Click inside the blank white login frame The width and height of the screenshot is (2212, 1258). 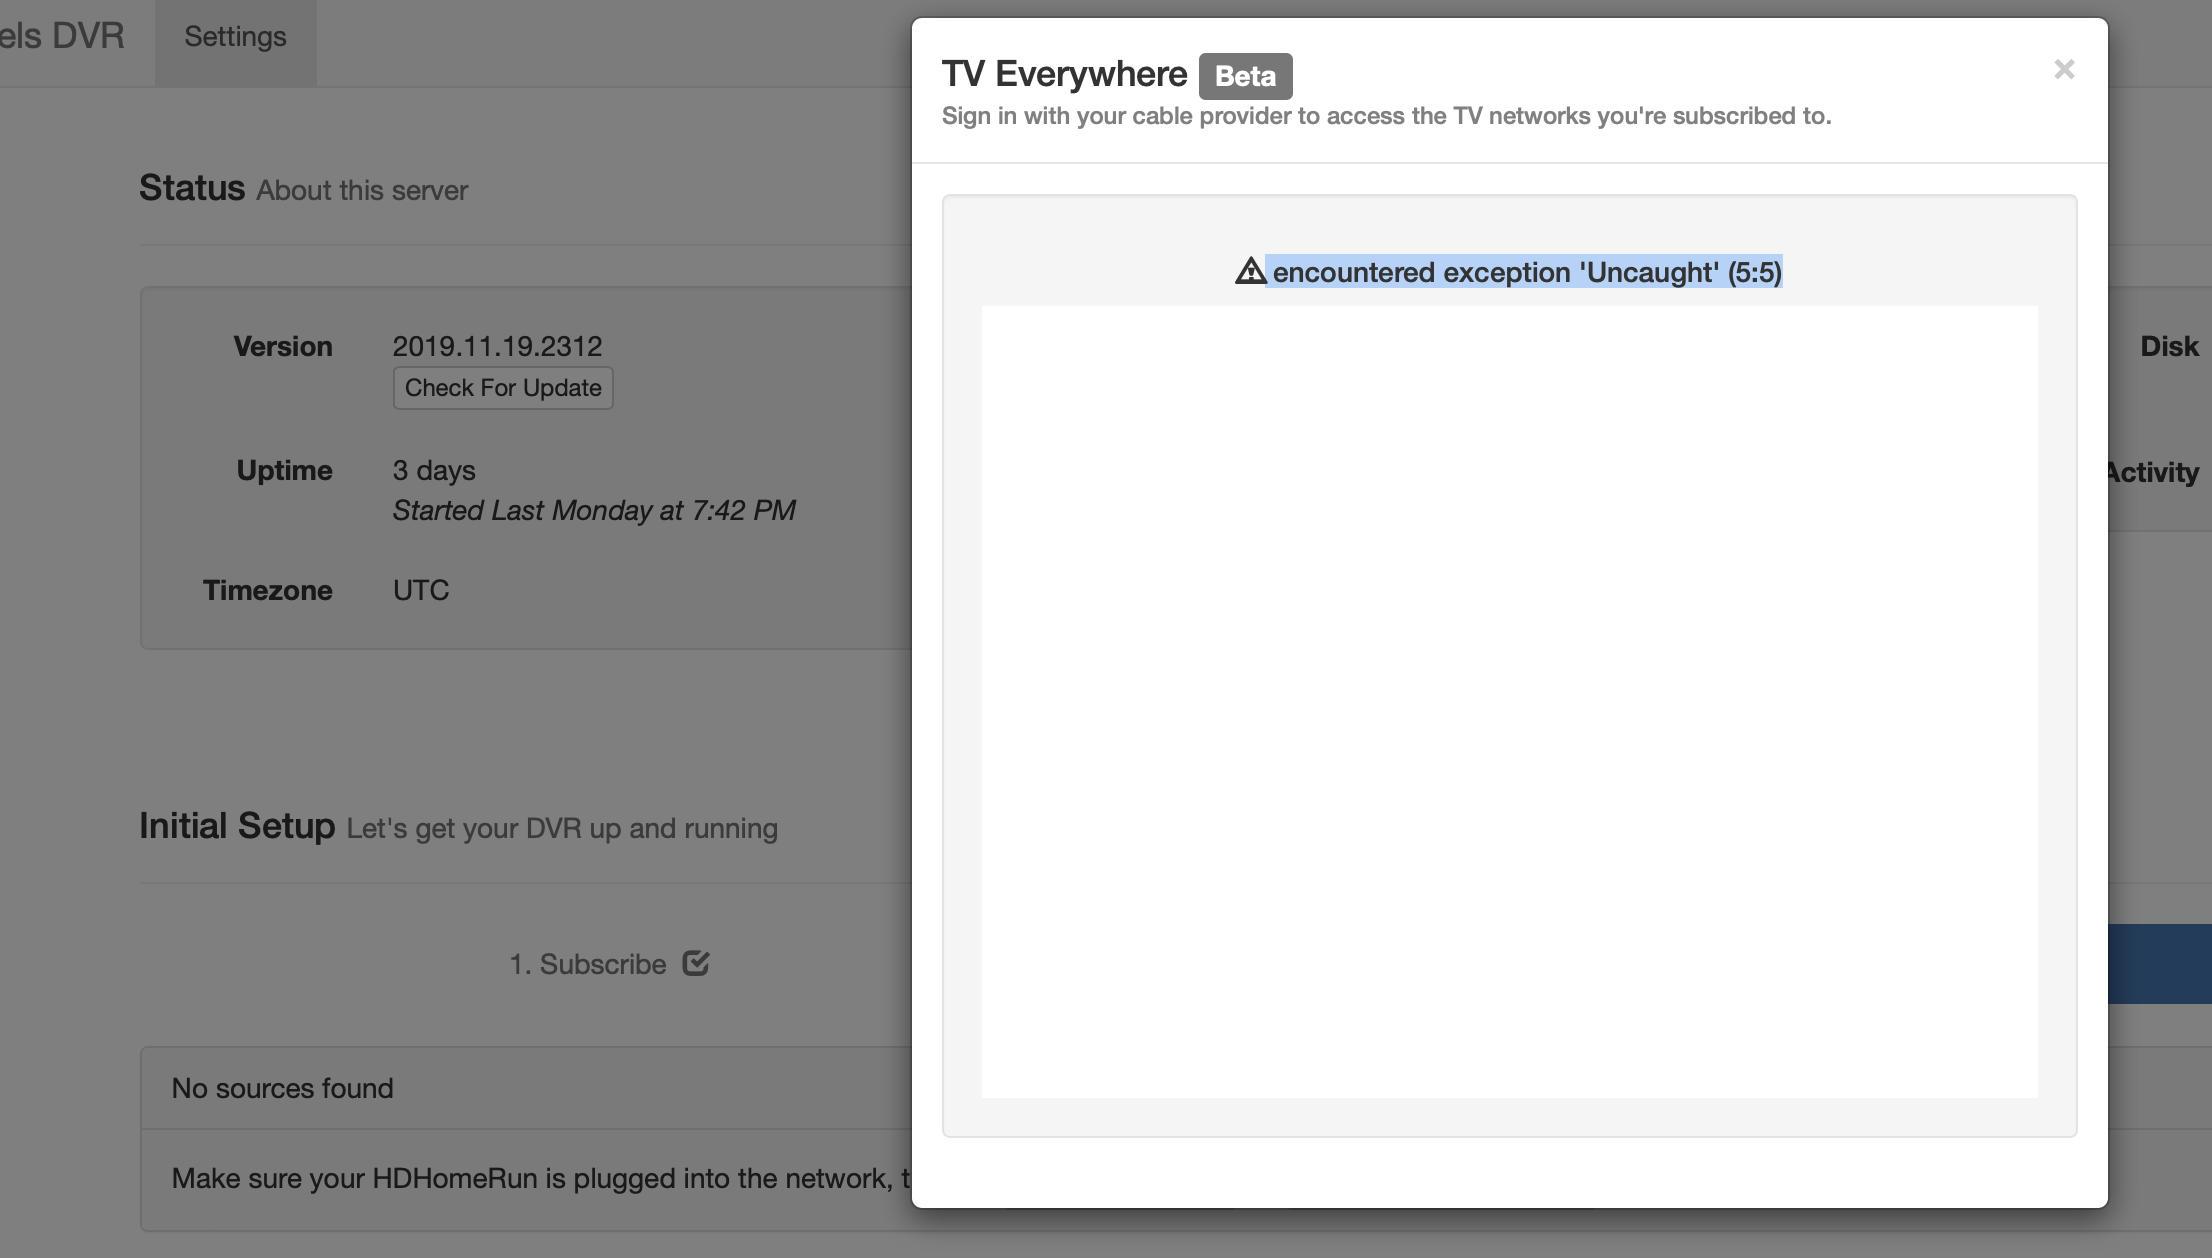point(1509,701)
